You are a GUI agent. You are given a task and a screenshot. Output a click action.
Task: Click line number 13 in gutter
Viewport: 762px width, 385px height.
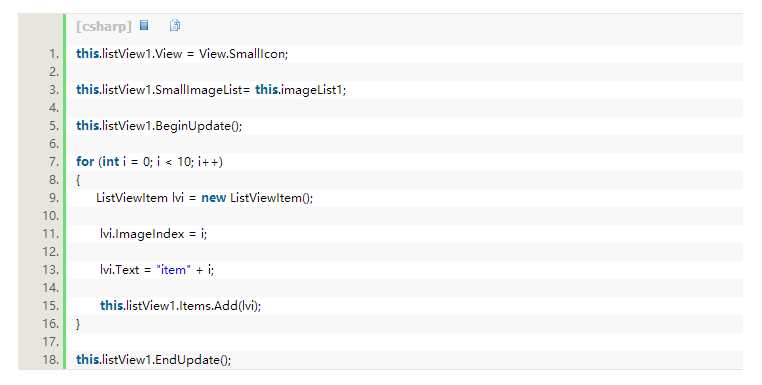pyautogui.click(x=51, y=270)
